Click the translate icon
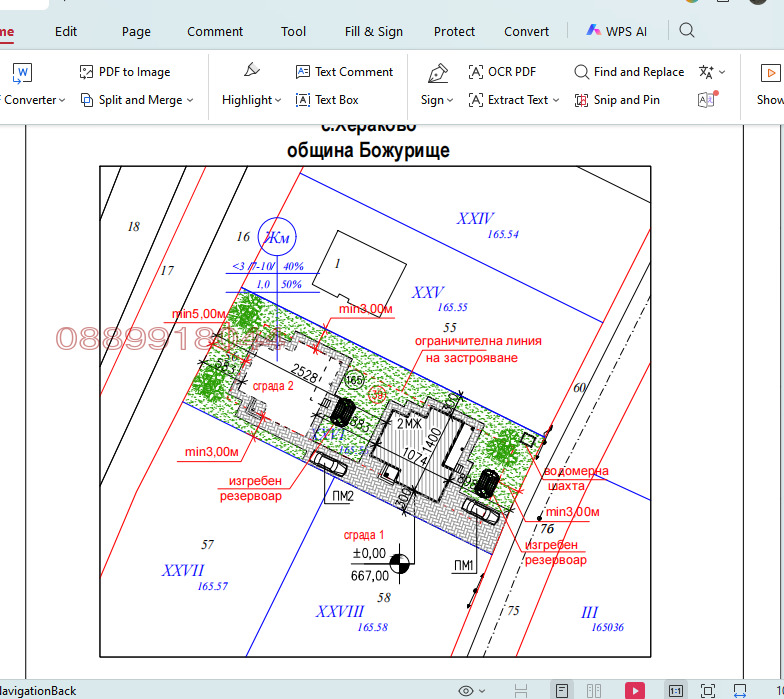 coord(706,72)
